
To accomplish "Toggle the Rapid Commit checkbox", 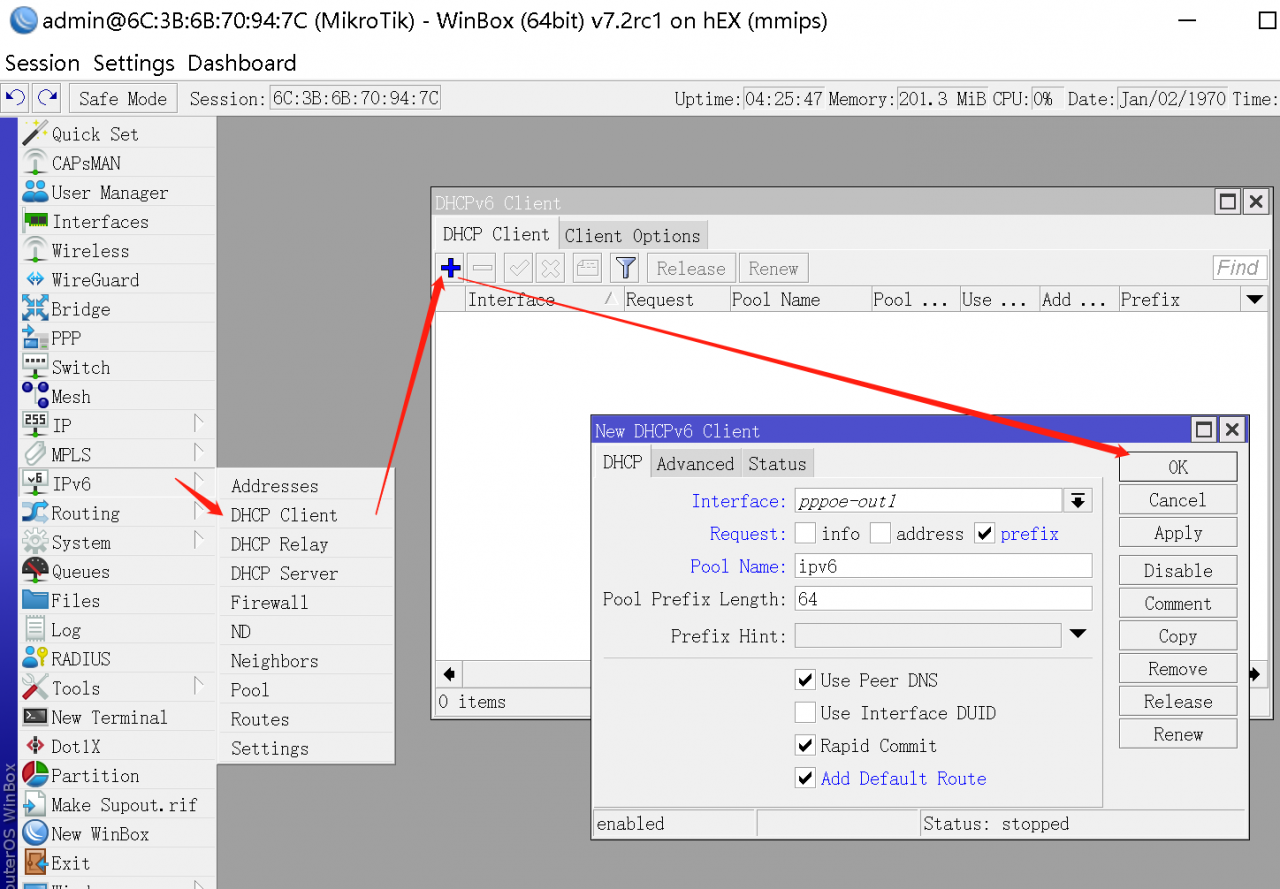I will (805, 746).
